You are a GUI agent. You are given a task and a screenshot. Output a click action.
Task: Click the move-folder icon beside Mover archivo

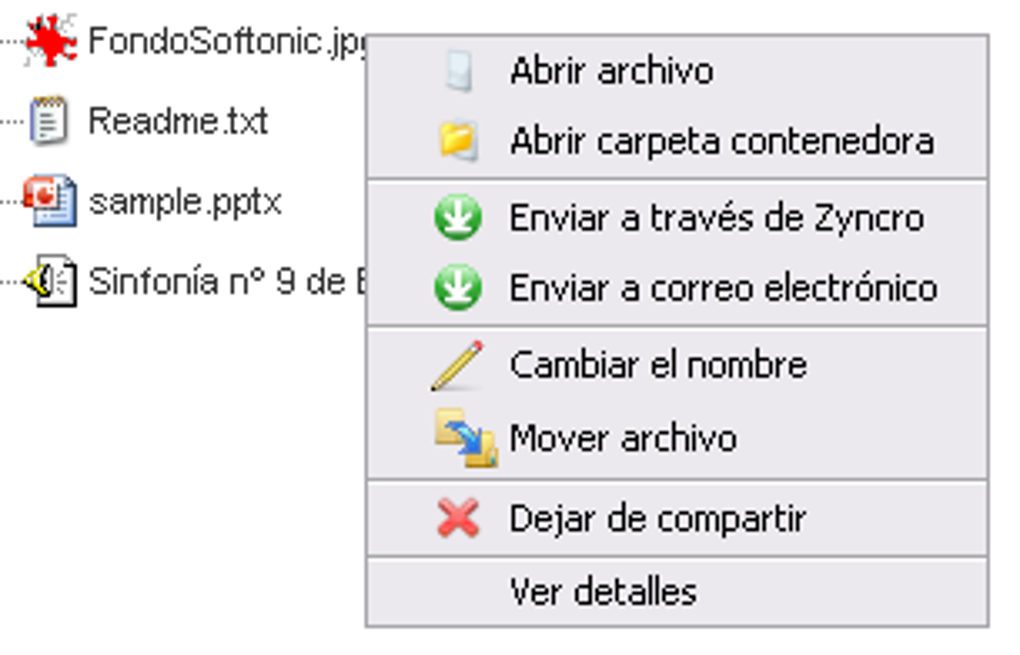[x=464, y=440]
